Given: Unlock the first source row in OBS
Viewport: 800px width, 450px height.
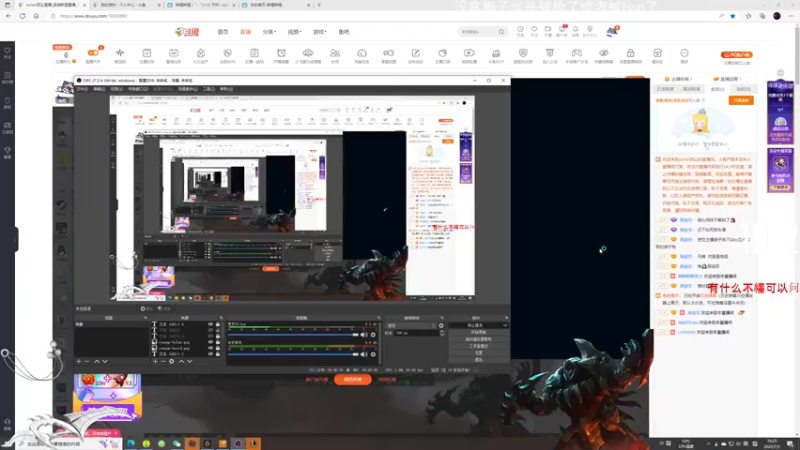Looking at the screenshot, I should (x=218, y=324).
